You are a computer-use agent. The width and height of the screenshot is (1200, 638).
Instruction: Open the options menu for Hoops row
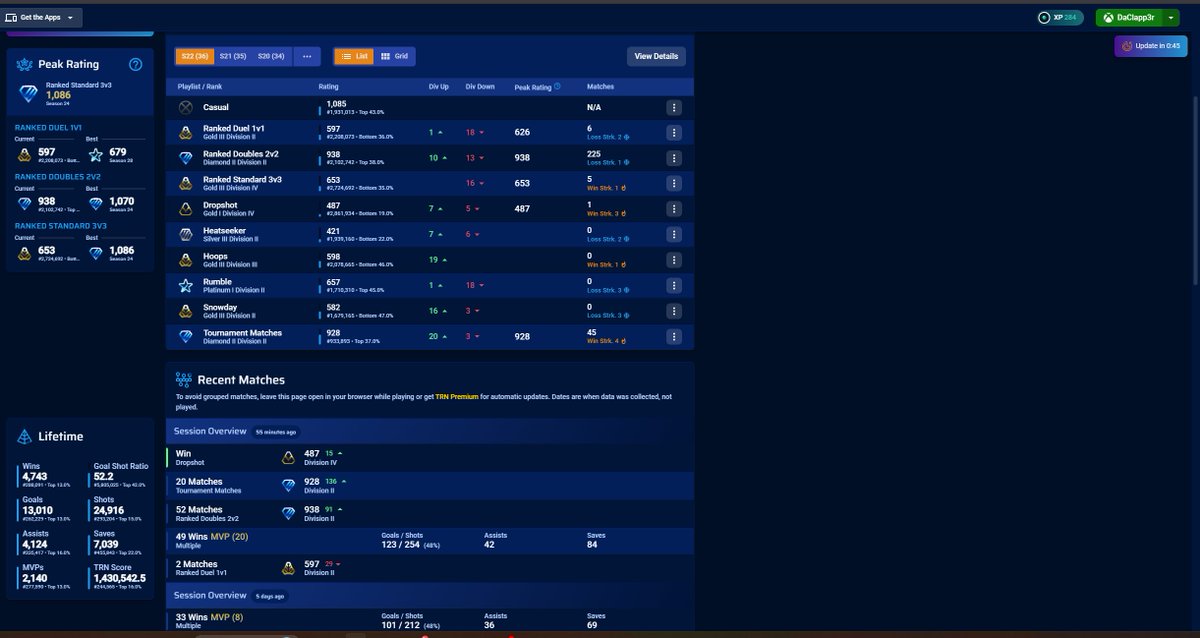[674, 259]
